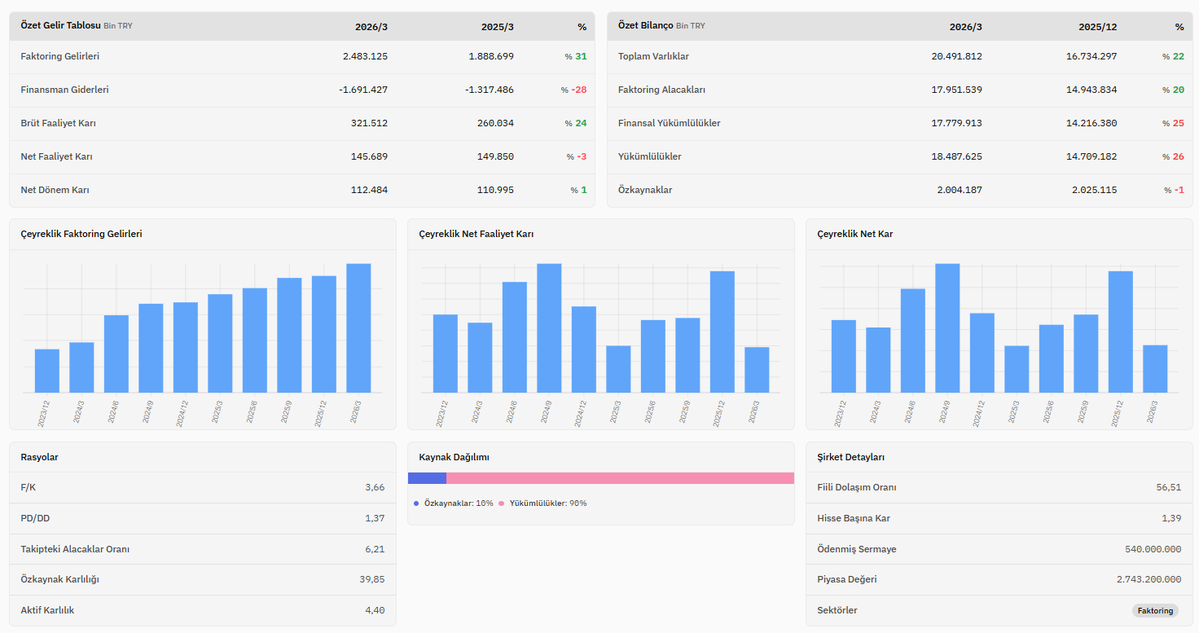Viewport: 1199px width, 633px height.
Task: Click 2023/12 bar in Çeyreklik Faktoring Gelirleri chart
Action: click(47, 372)
